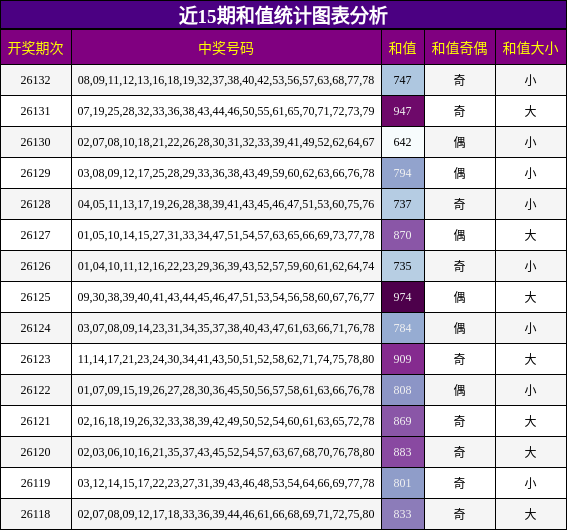Click the title 近15期和值统计图表分析

(x=283, y=15)
